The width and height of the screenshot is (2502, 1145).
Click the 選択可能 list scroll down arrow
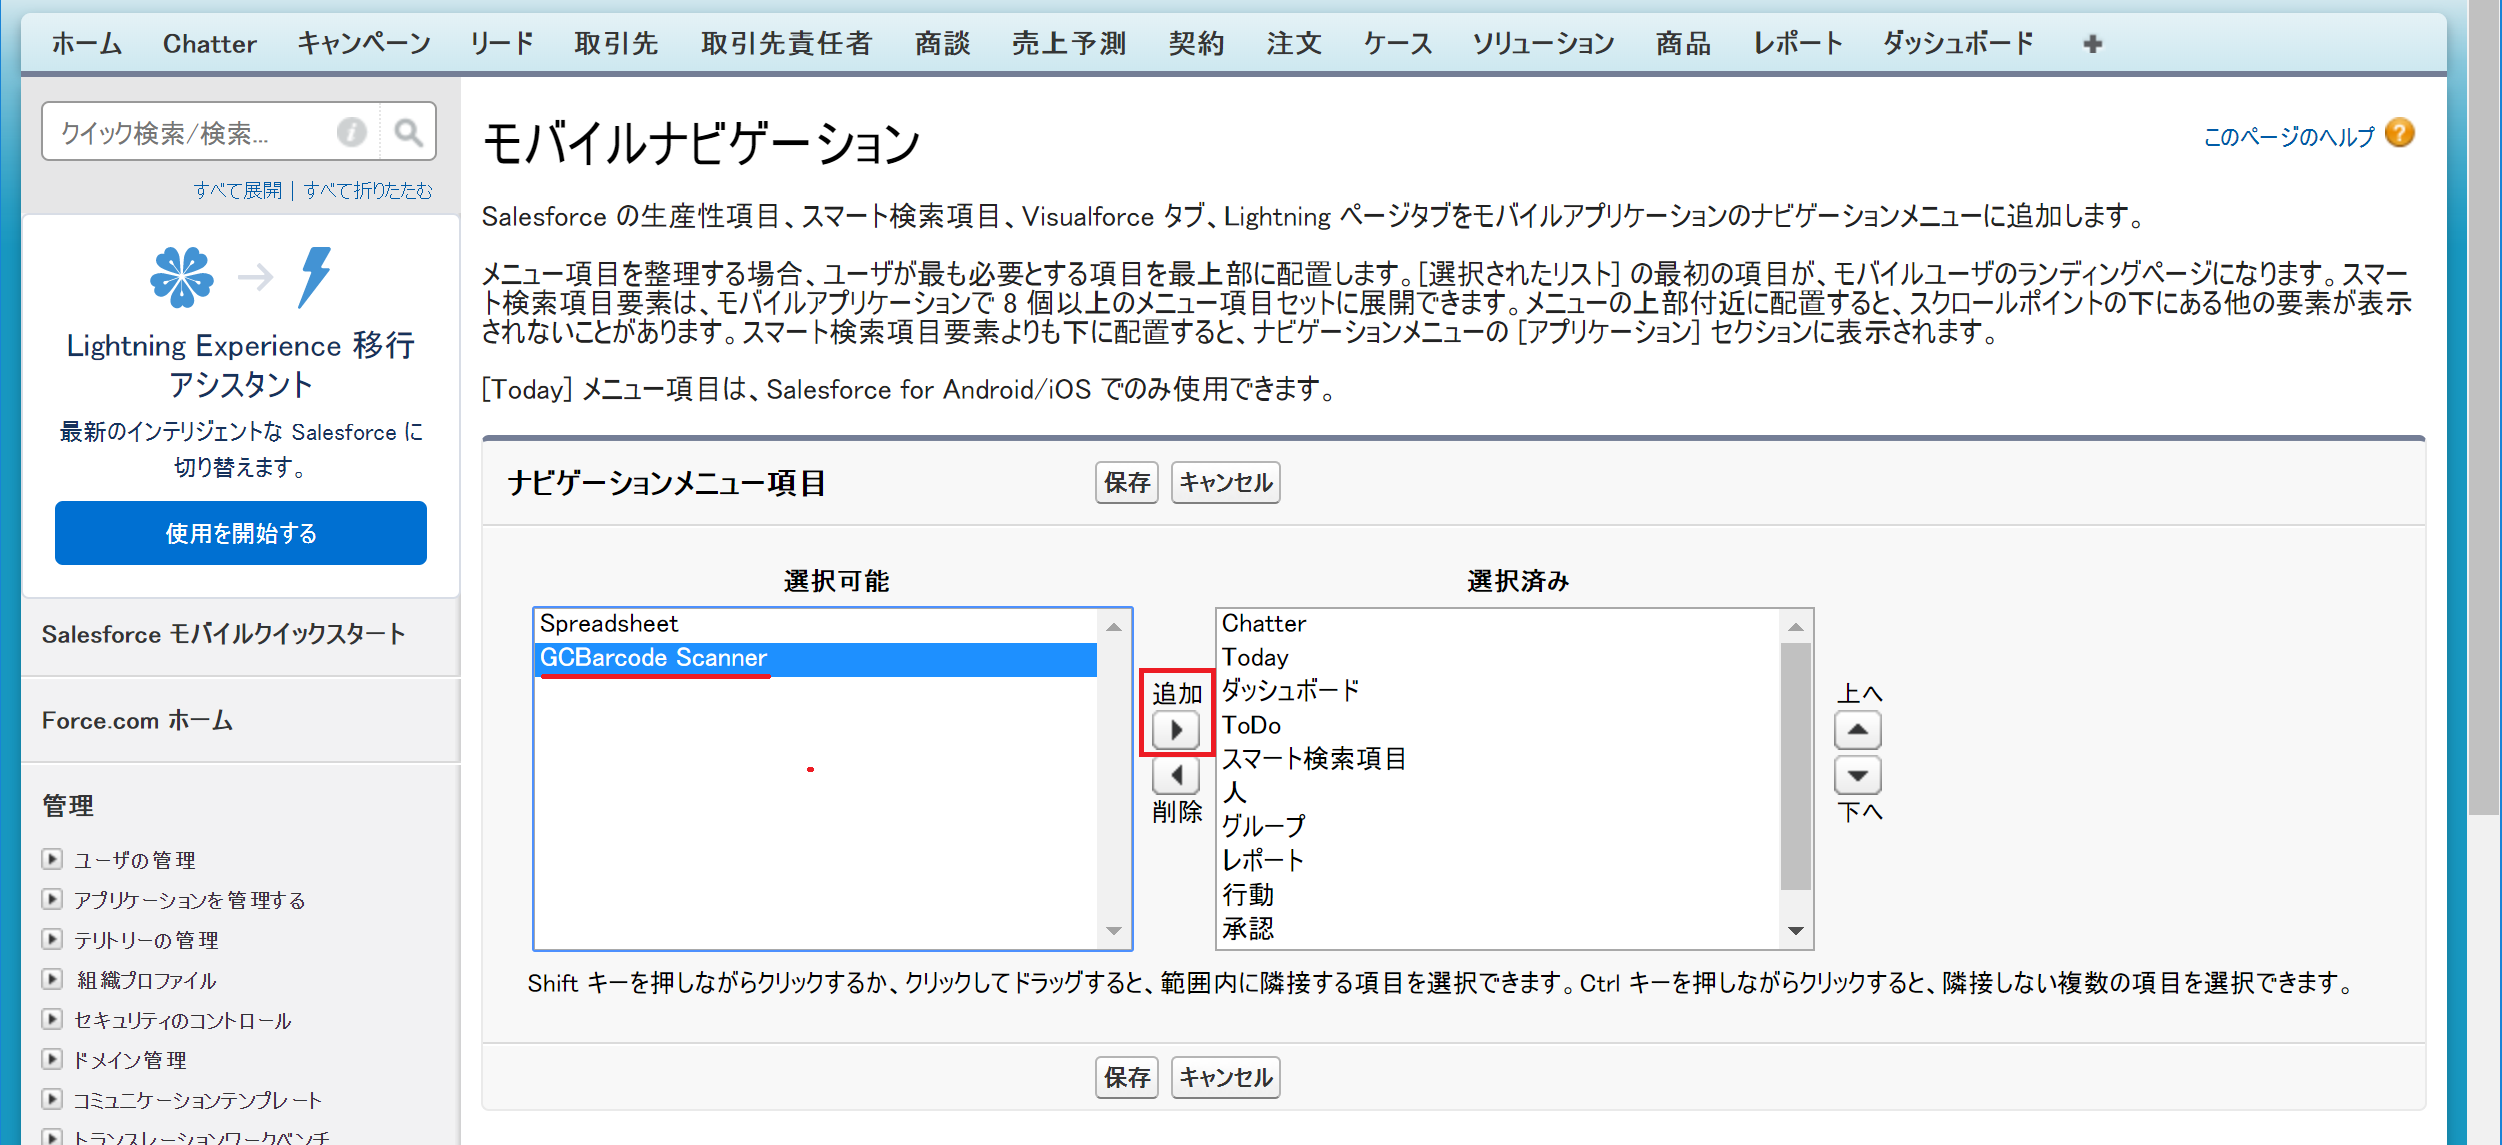[1113, 931]
